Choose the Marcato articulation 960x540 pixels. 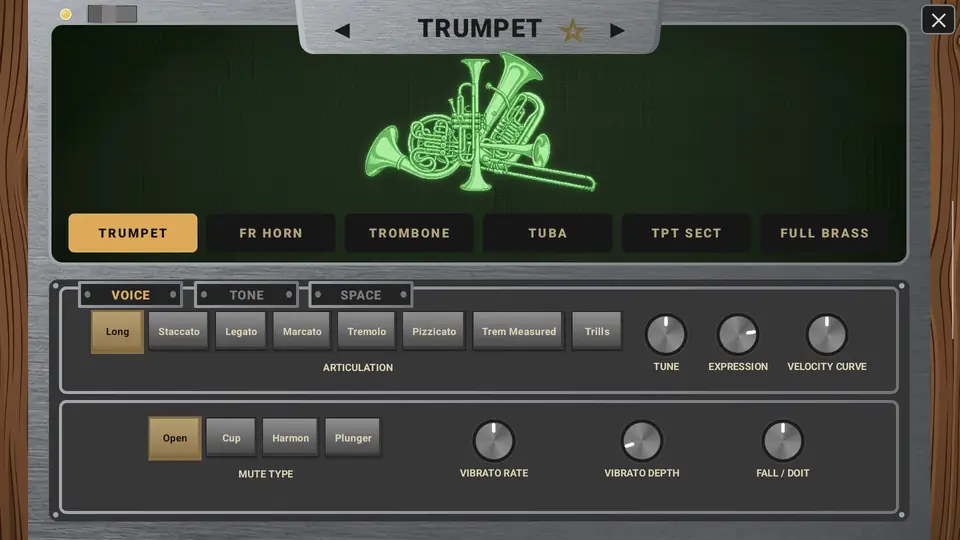point(302,331)
